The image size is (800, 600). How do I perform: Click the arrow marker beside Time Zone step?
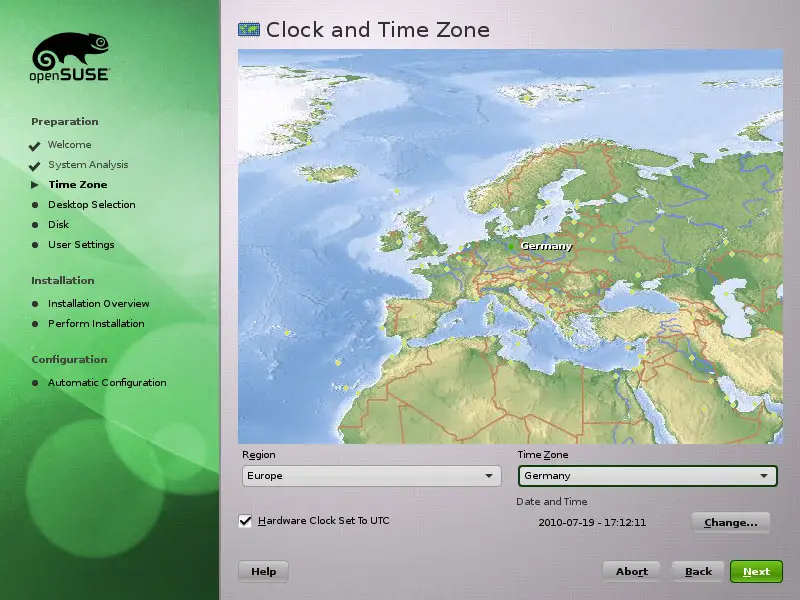pos(35,185)
